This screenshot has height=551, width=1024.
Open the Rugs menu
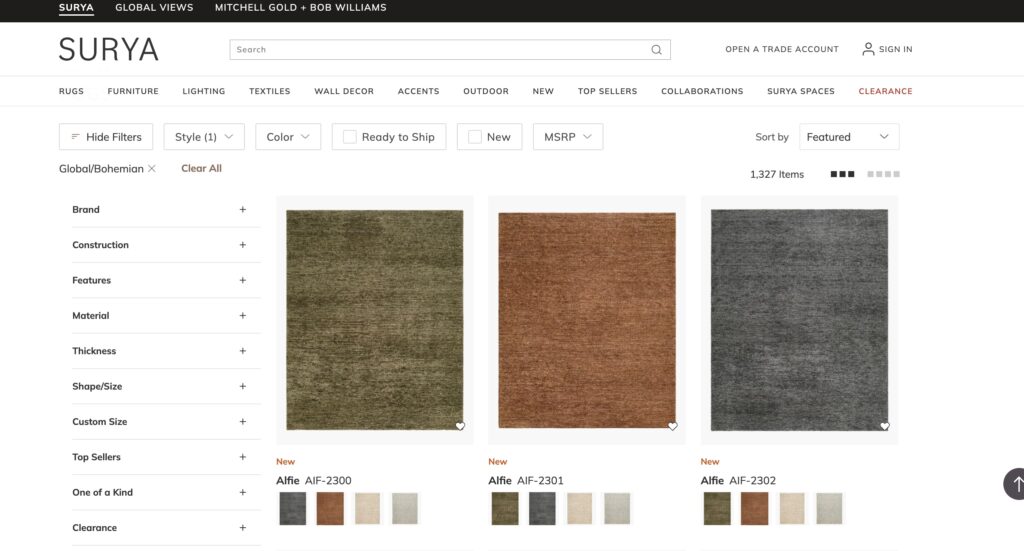(x=71, y=91)
